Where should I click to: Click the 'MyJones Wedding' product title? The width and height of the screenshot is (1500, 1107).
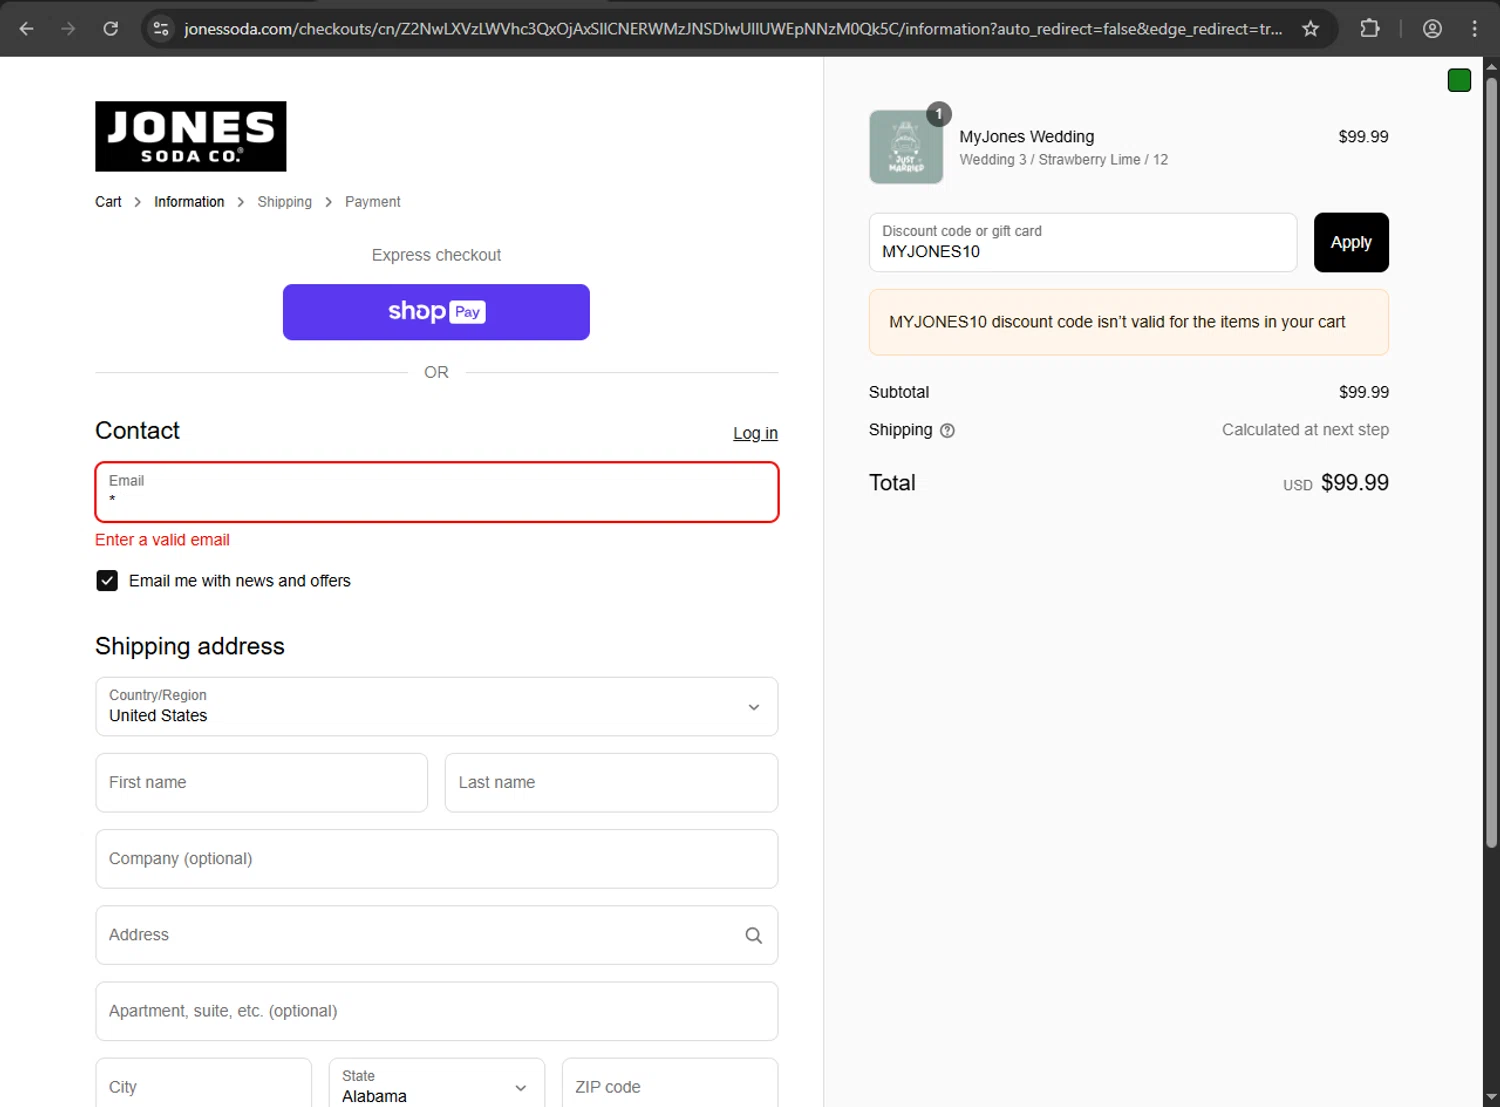point(1027,137)
